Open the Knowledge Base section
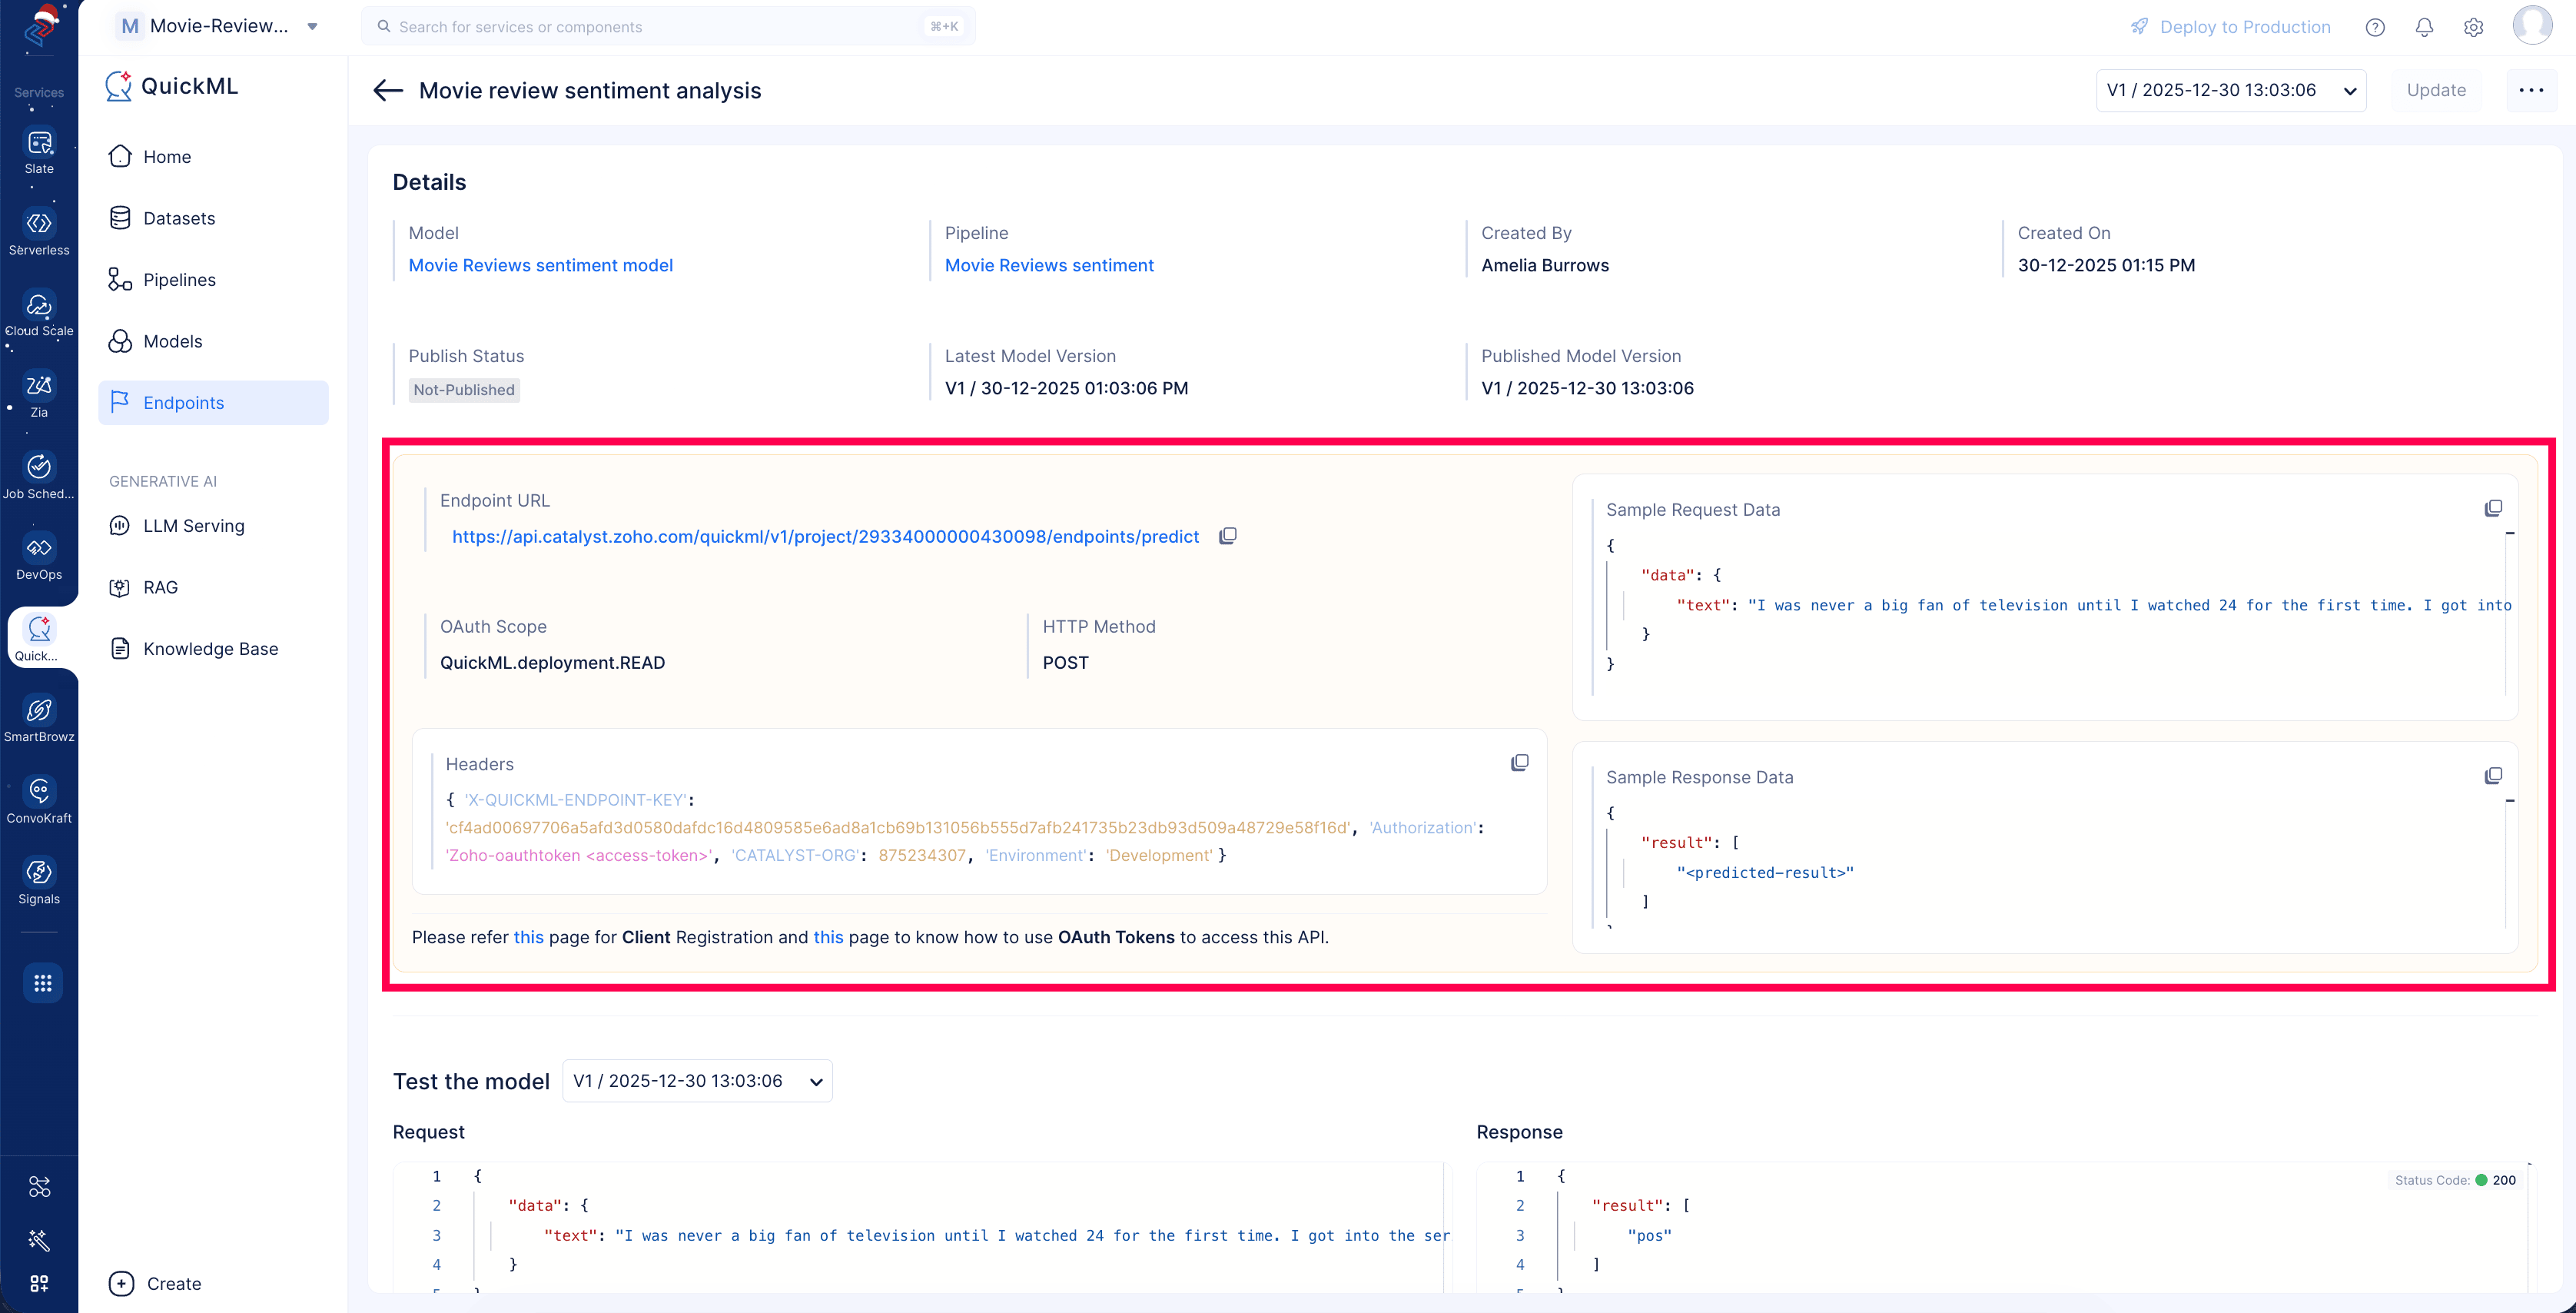Viewport: 2576px width, 1313px height. [213, 649]
